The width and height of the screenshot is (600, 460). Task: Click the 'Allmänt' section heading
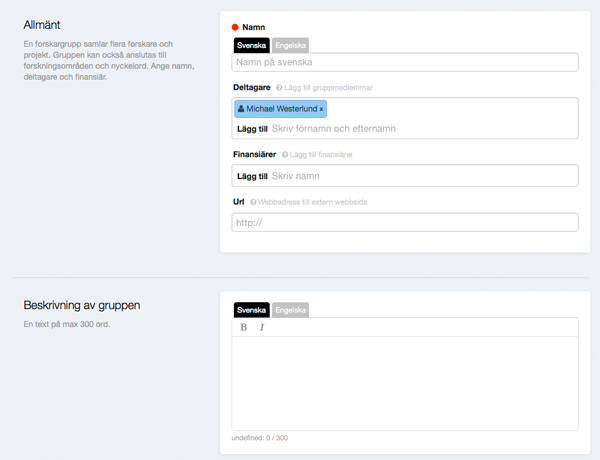(x=42, y=25)
